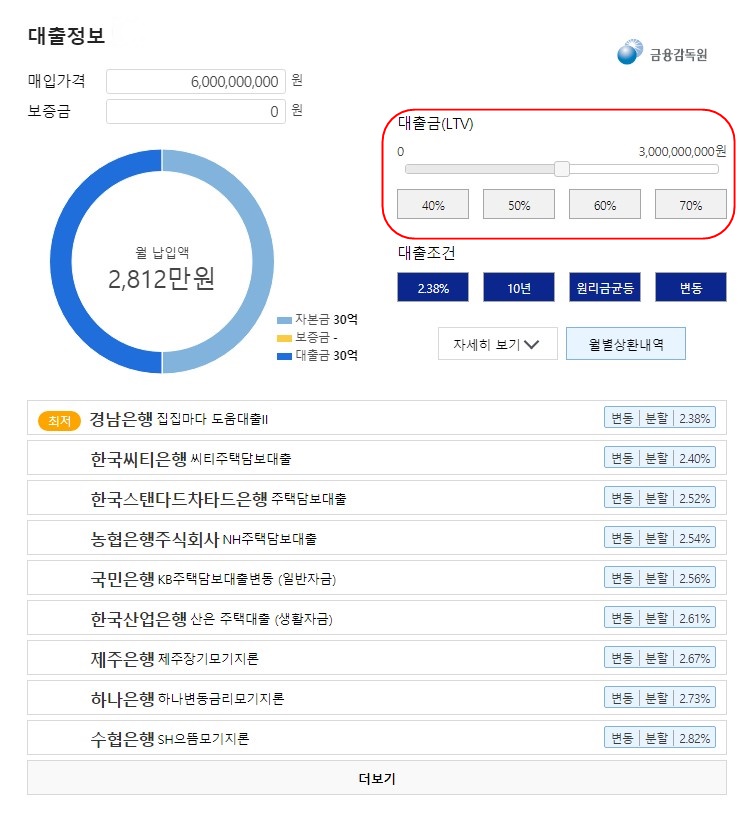Viewport: 744px width, 815px height.
Task: Select the 70% LTV button
Action: coord(690,204)
